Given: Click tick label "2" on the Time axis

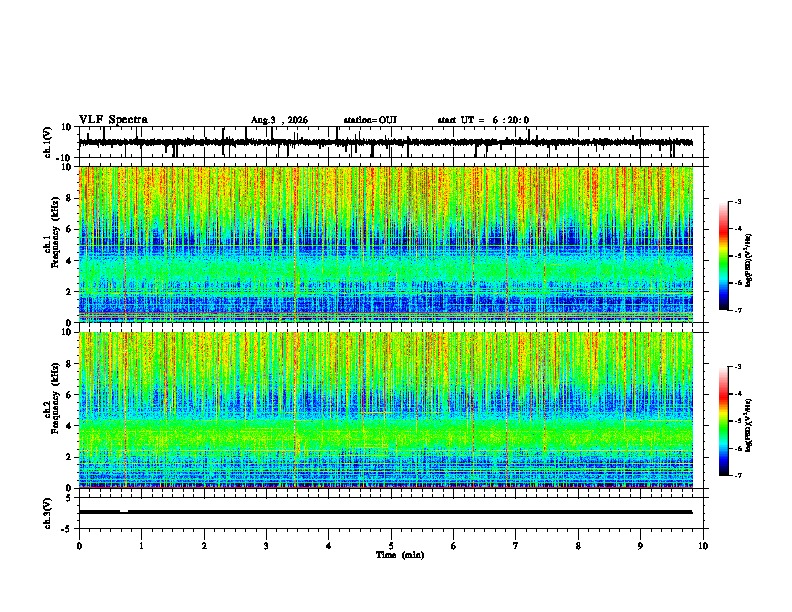Looking at the screenshot, I should tap(204, 546).
